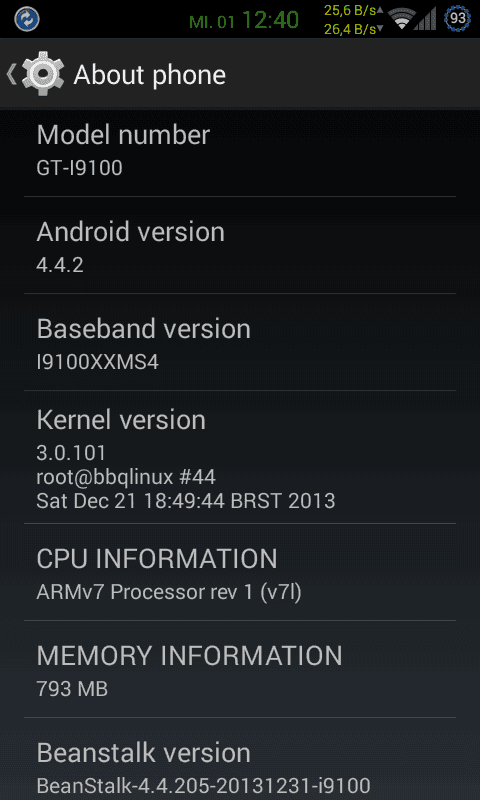
Task: Tap the Wi-Fi signal icon
Action: 401,19
